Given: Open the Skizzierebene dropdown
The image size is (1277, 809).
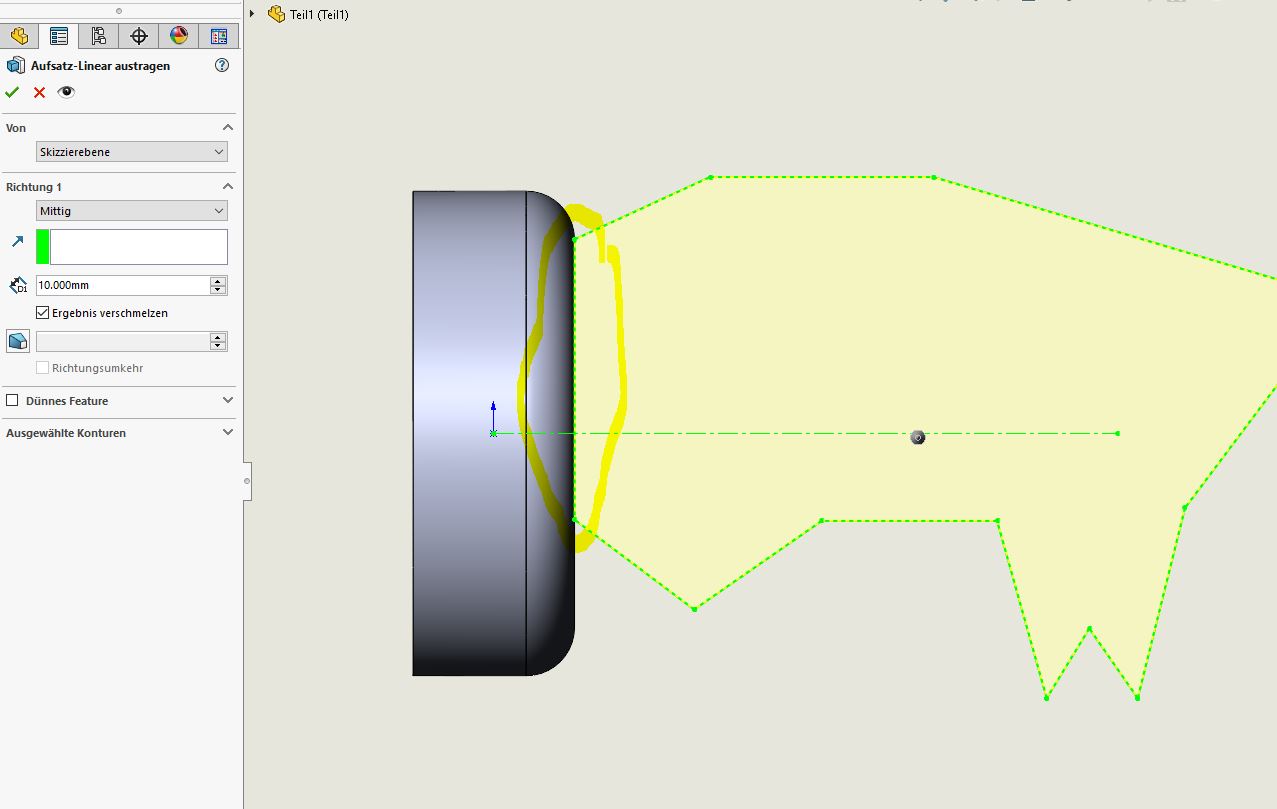Looking at the screenshot, I should 132,152.
